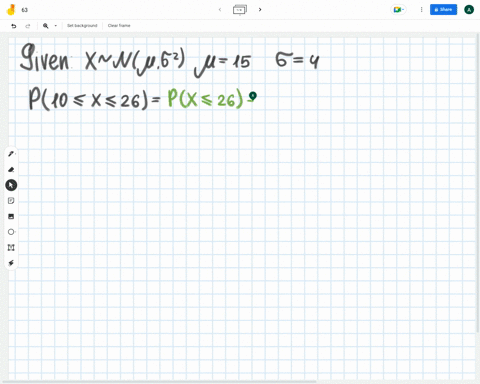Undo the last action
480x384 pixels.
coord(14,26)
